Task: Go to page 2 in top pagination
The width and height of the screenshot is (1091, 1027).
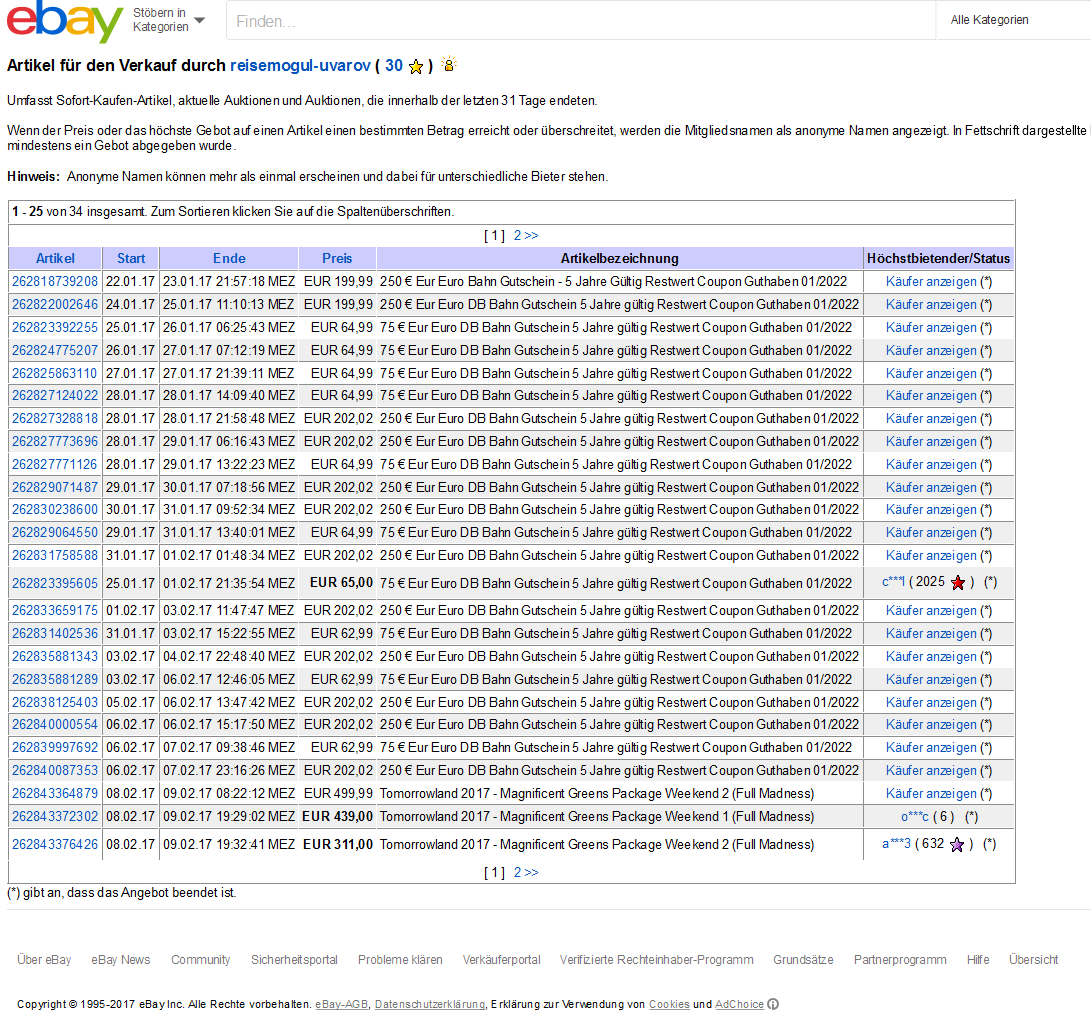Action: [518, 235]
